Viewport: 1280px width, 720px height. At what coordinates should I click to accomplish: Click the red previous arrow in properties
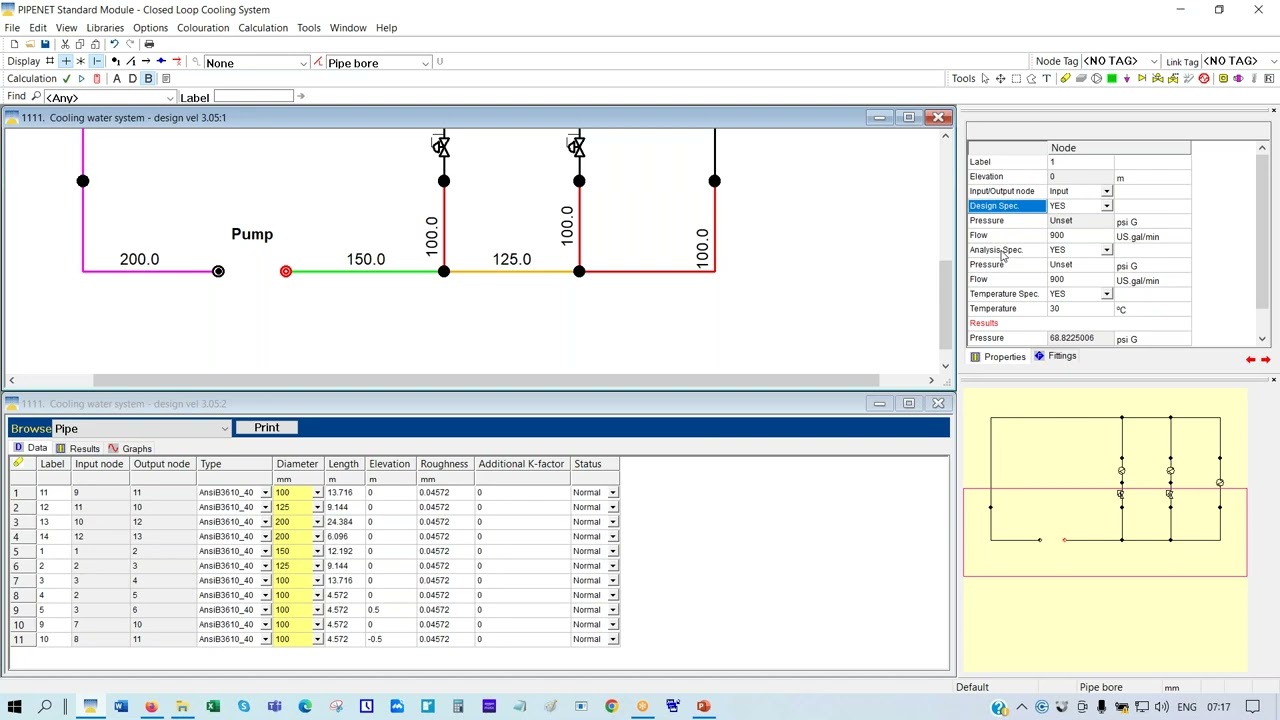[x=1250, y=359]
